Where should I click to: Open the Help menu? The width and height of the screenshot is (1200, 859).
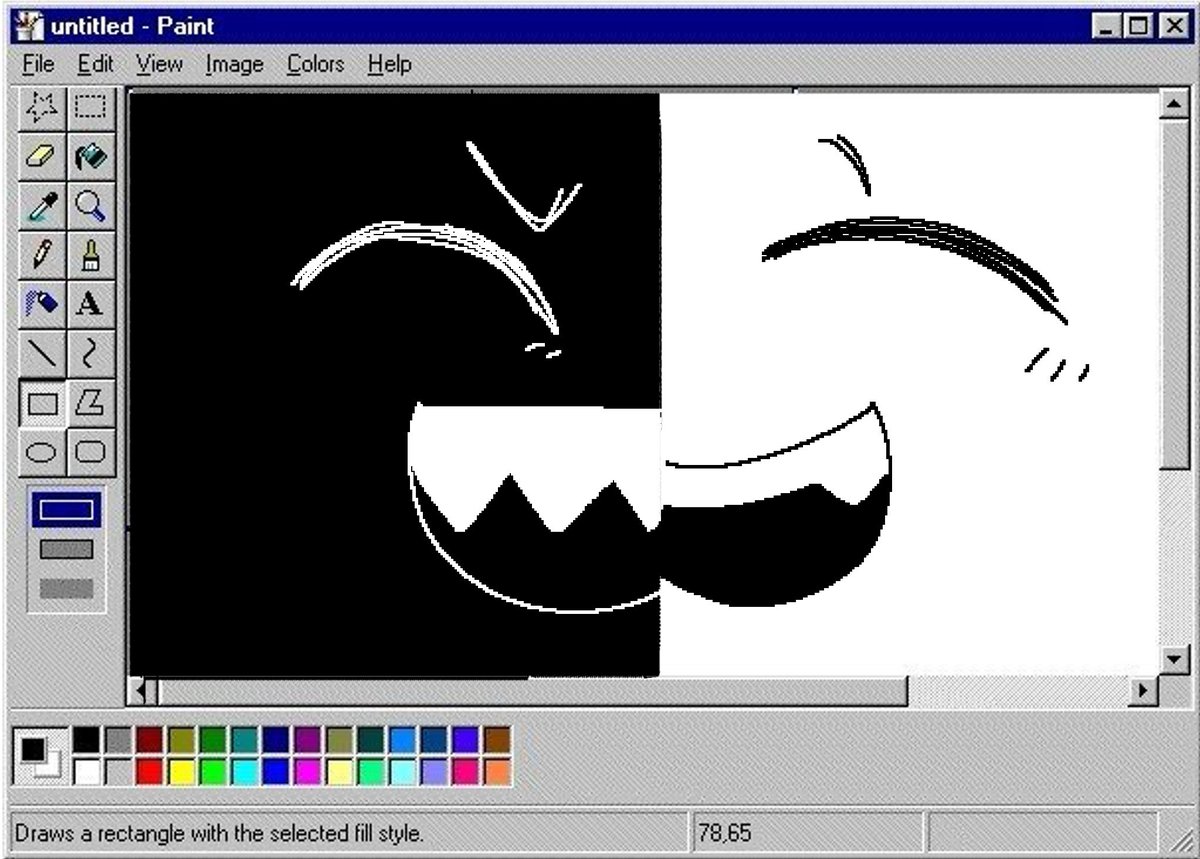pos(389,64)
